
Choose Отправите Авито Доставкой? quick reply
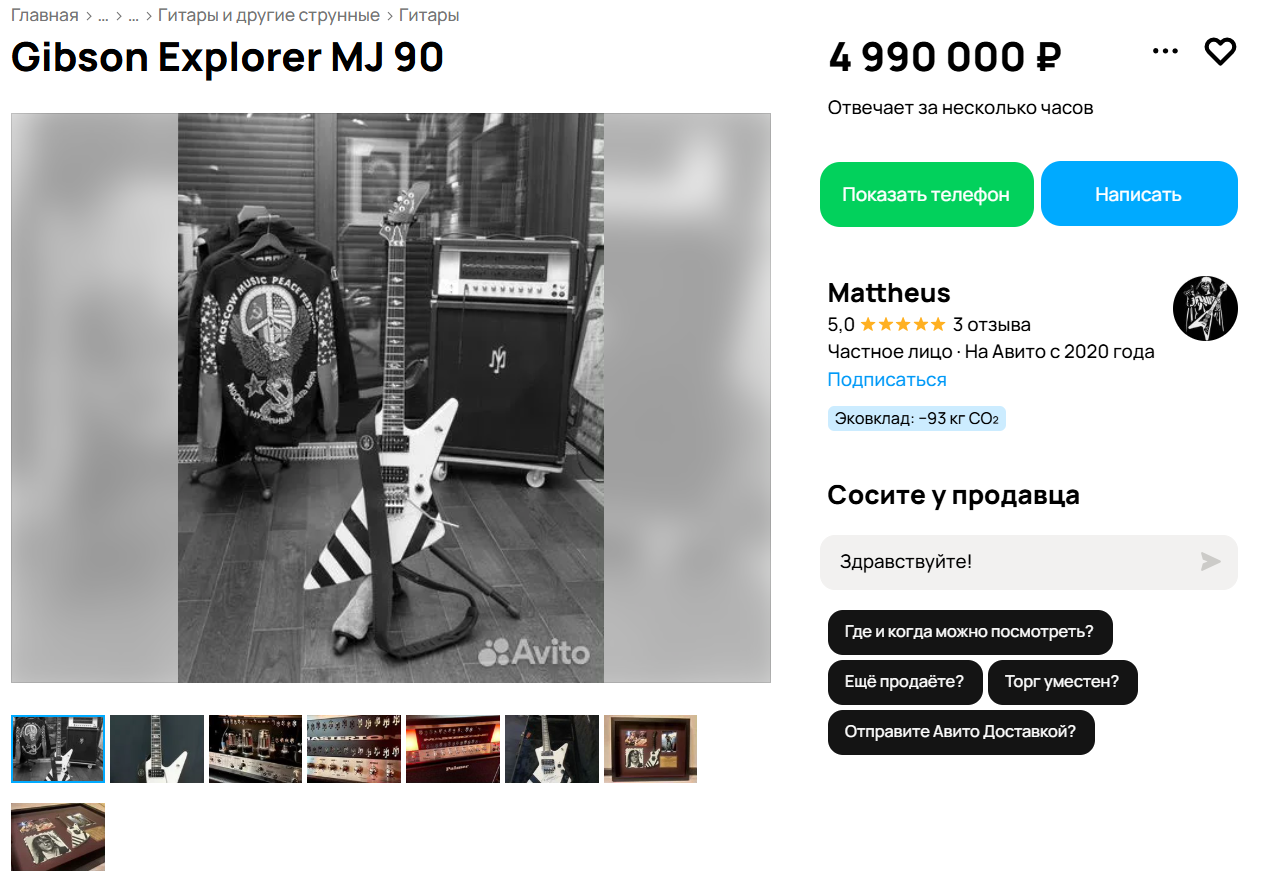click(x=960, y=732)
